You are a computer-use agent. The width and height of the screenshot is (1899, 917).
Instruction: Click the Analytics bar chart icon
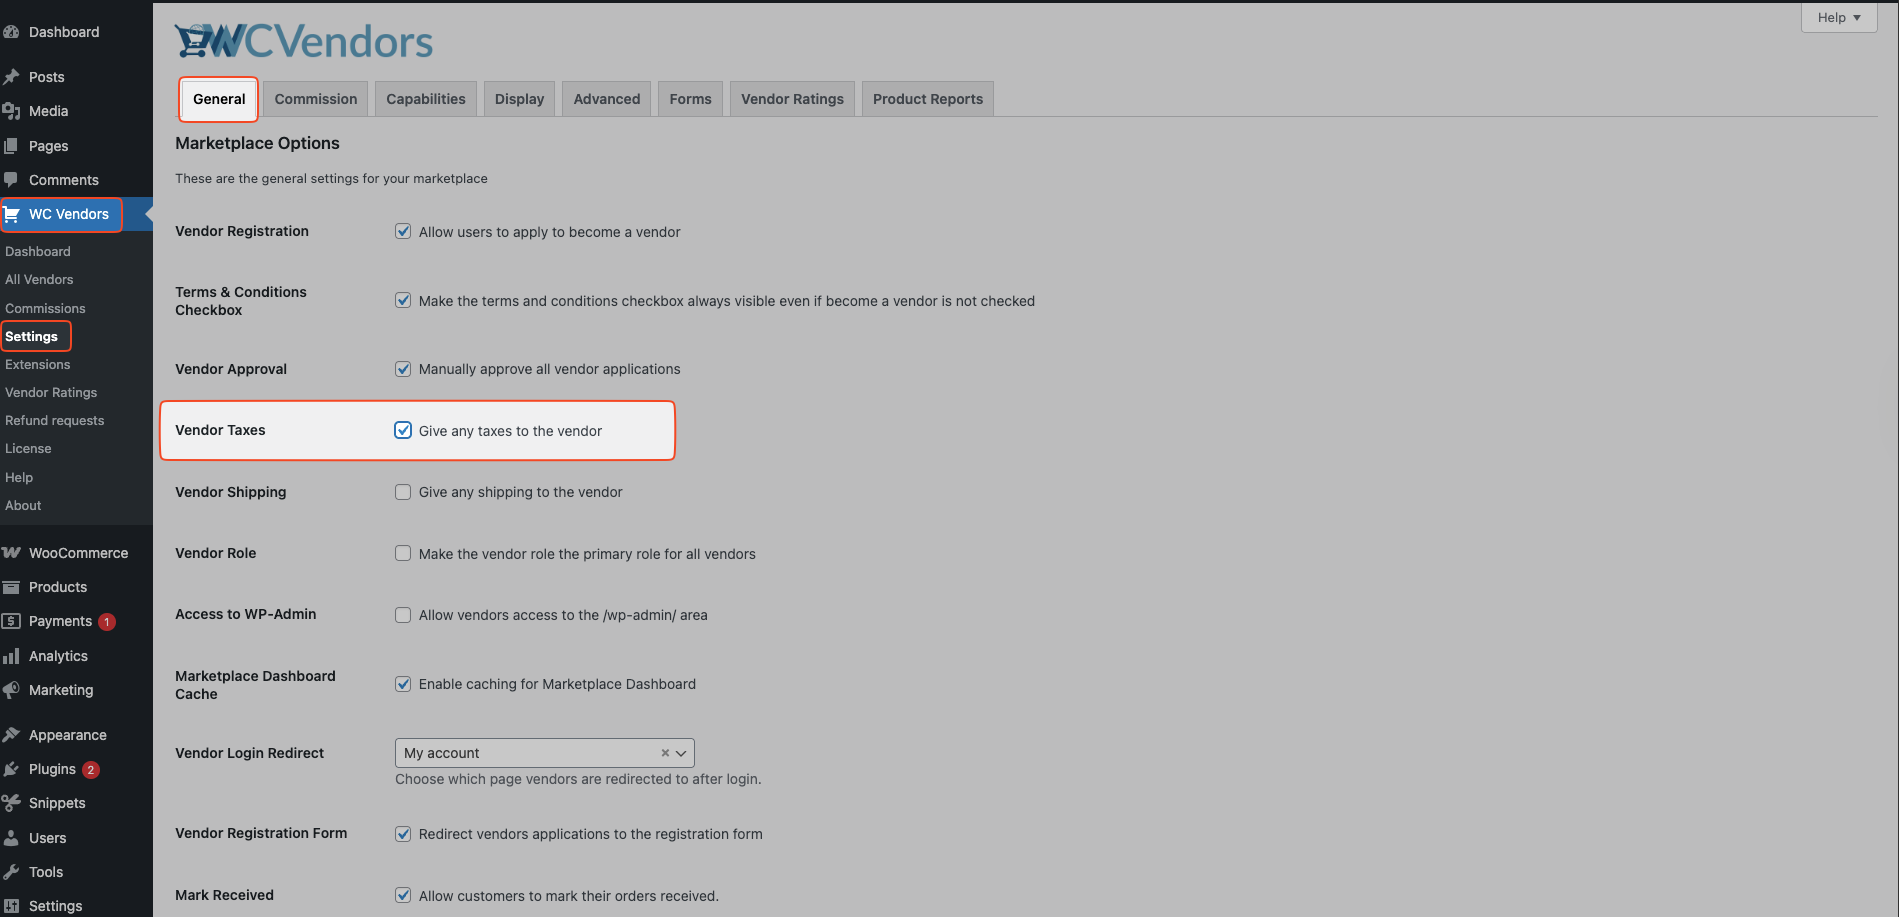[x=11, y=656]
